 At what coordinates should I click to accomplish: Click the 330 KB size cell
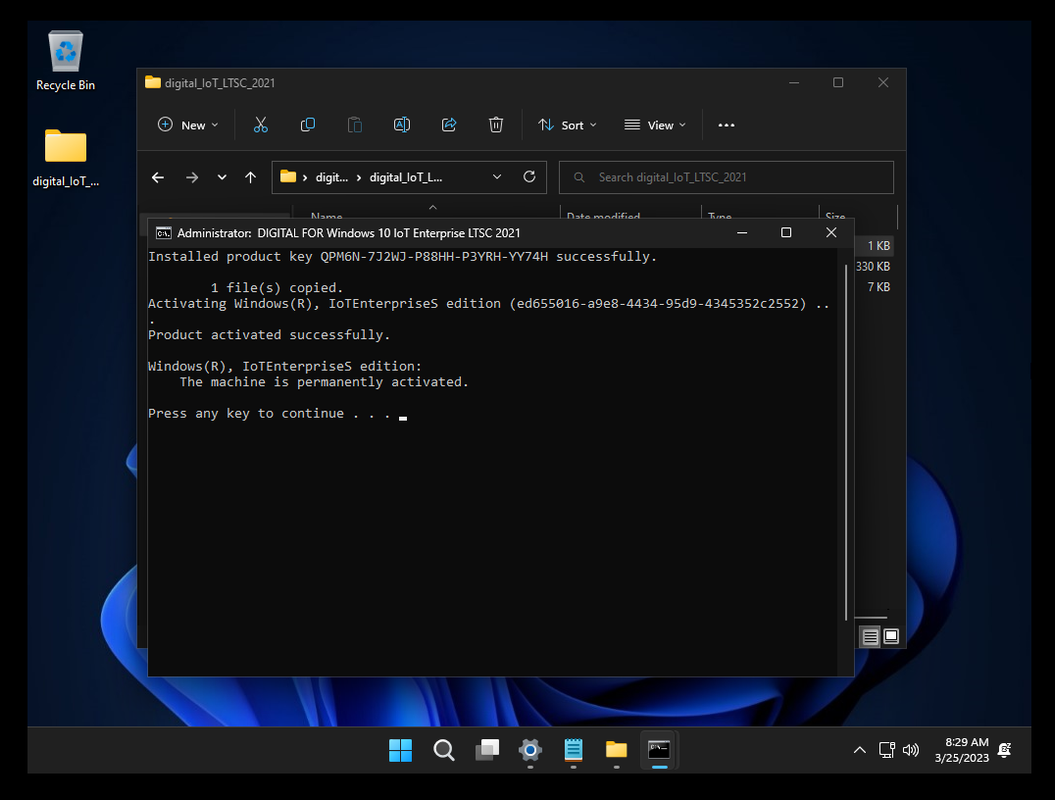(873, 266)
